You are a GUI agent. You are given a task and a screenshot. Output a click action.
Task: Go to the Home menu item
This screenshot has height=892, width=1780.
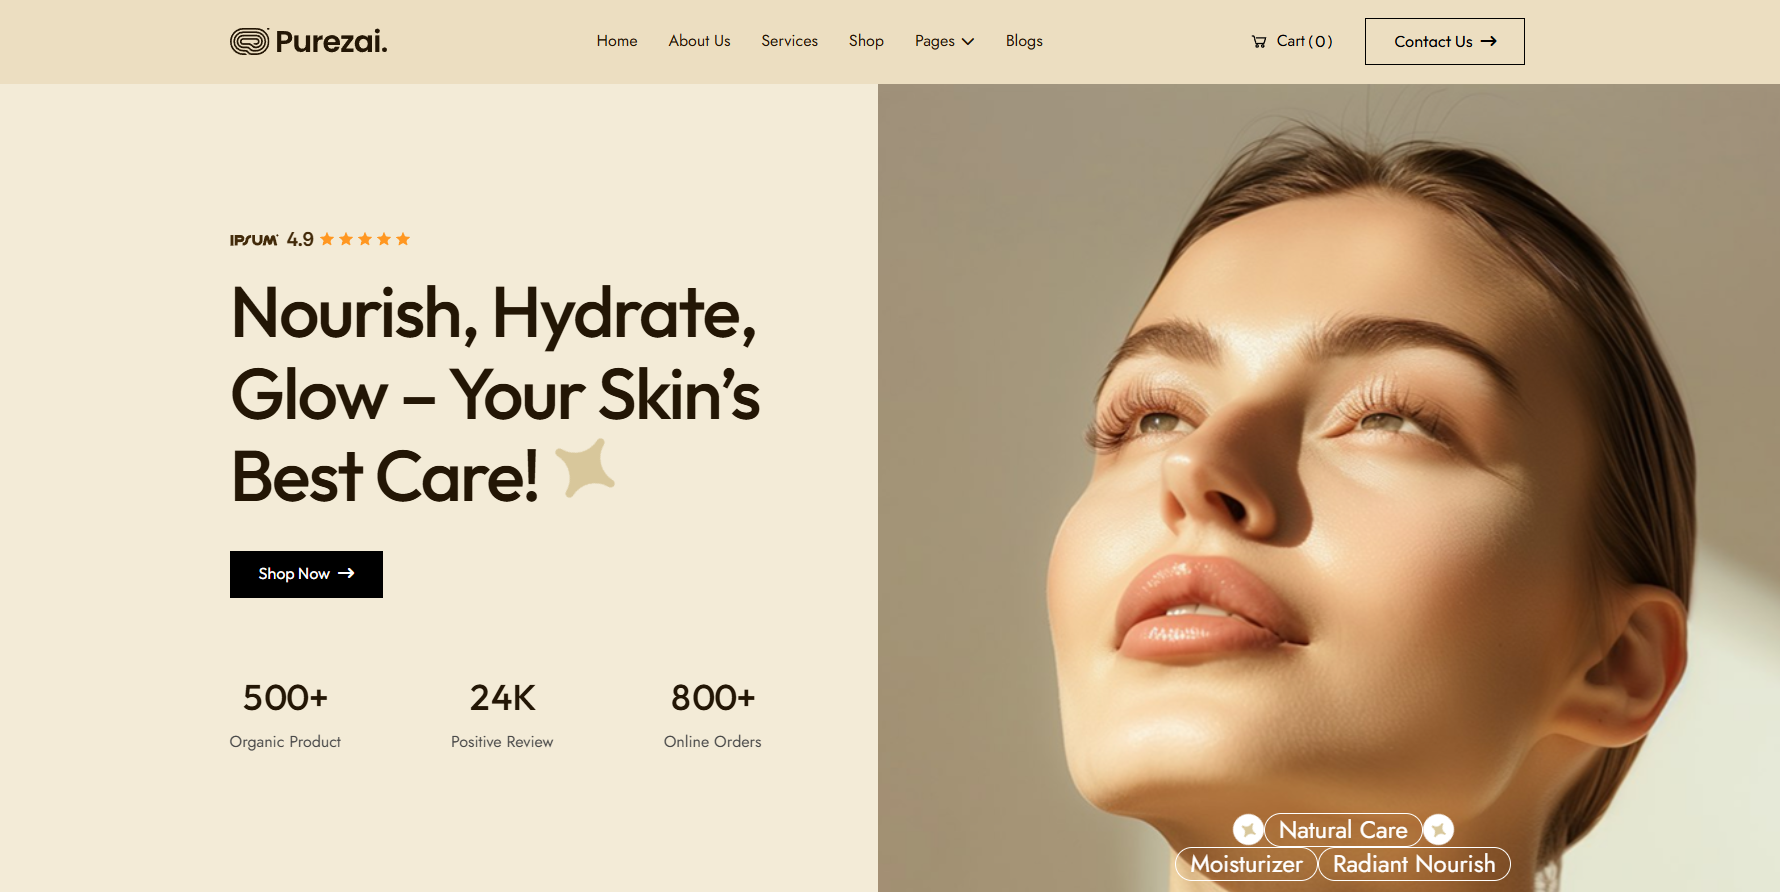(x=617, y=41)
